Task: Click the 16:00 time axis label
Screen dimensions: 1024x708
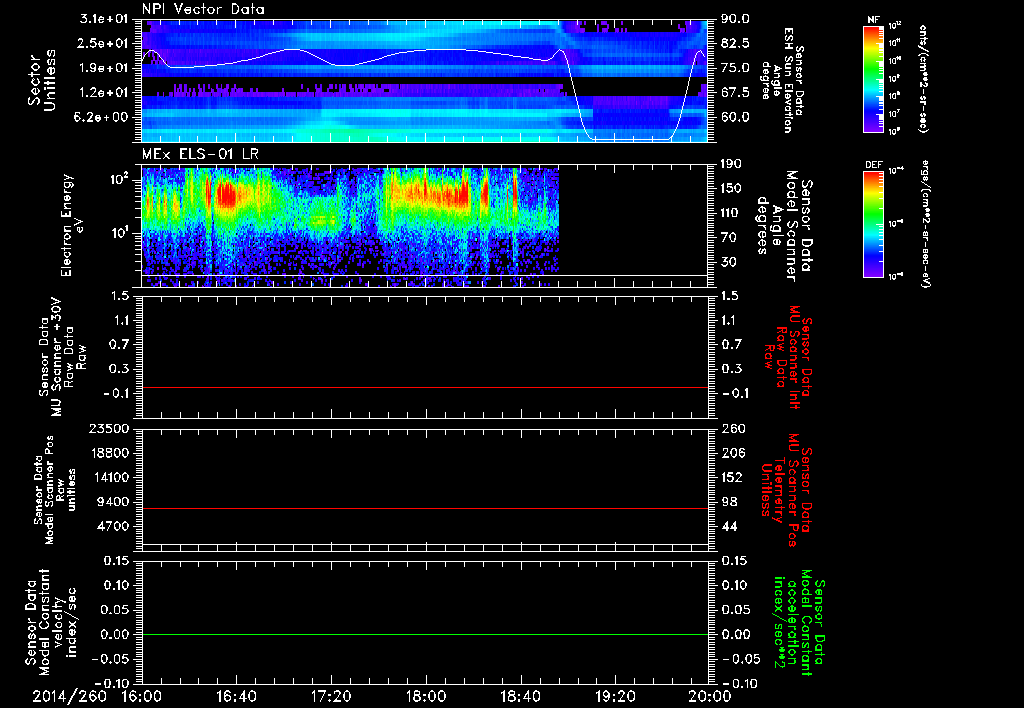Action: click(x=143, y=695)
